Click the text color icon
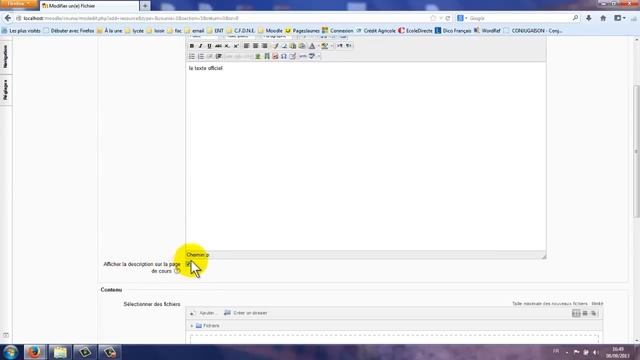Screen dimensions: 640x360 [x=312, y=46]
